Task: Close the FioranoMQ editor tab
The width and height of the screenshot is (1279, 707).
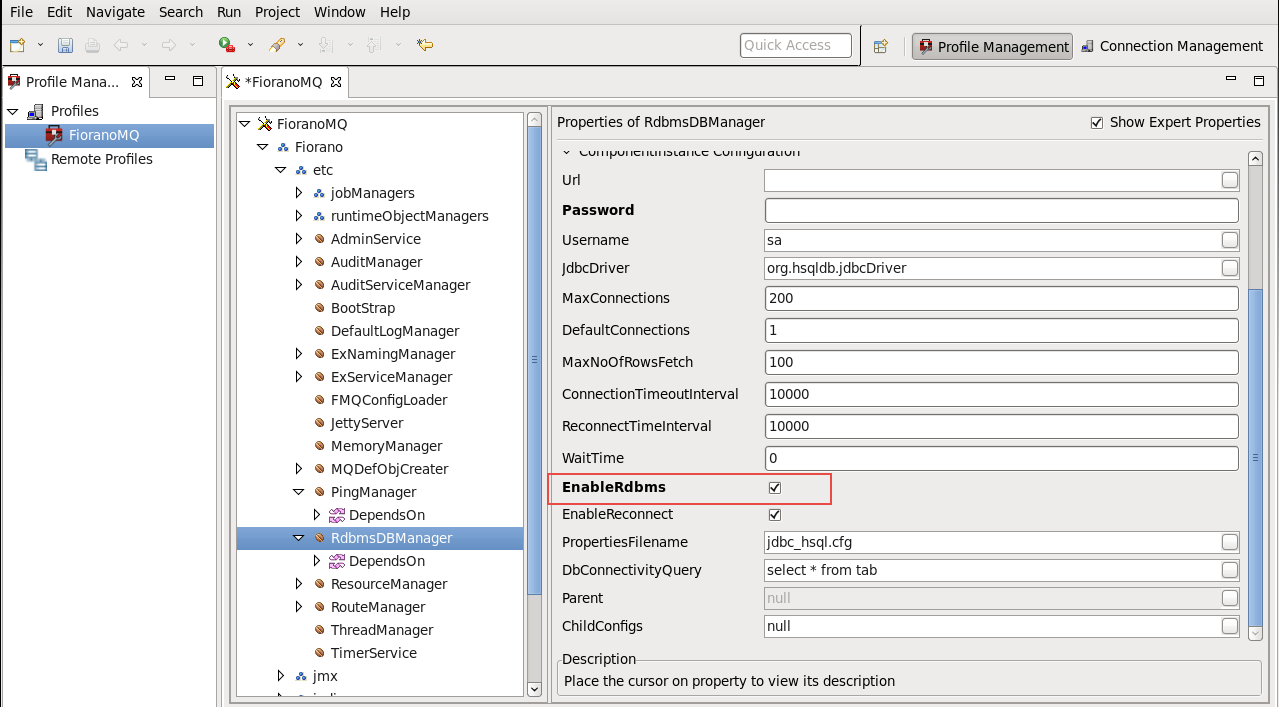Action: click(x=336, y=82)
